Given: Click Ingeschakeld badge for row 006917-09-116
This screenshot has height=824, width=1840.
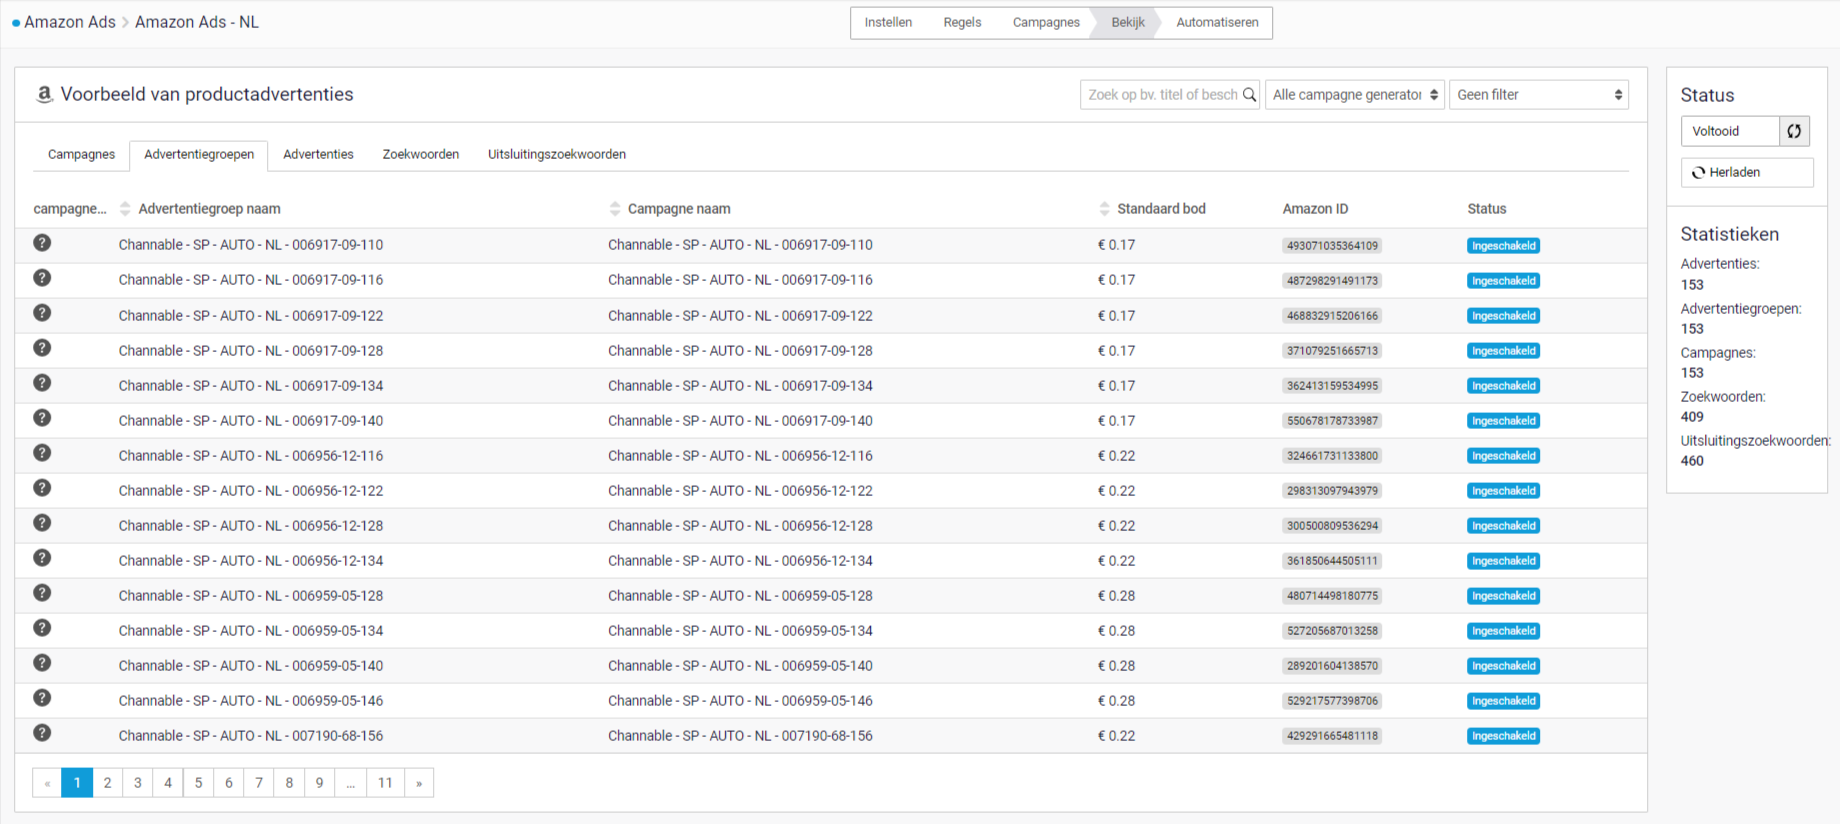Looking at the screenshot, I should (1503, 280).
